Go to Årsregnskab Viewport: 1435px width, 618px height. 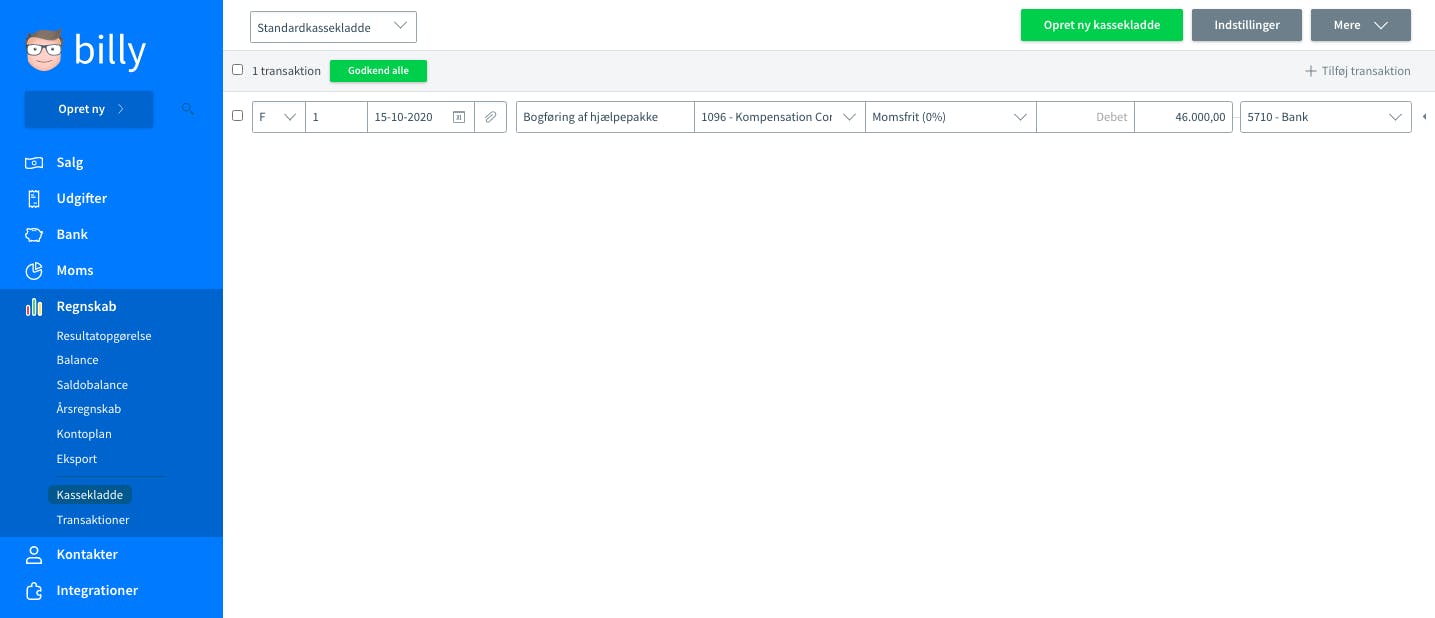click(x=89, y=409)
